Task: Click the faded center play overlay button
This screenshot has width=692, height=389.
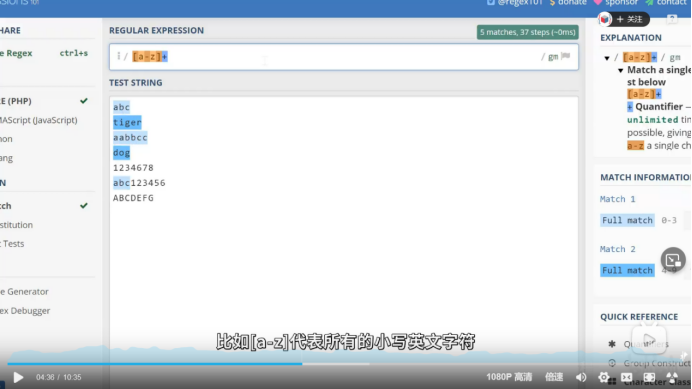Action: [649, 340]
